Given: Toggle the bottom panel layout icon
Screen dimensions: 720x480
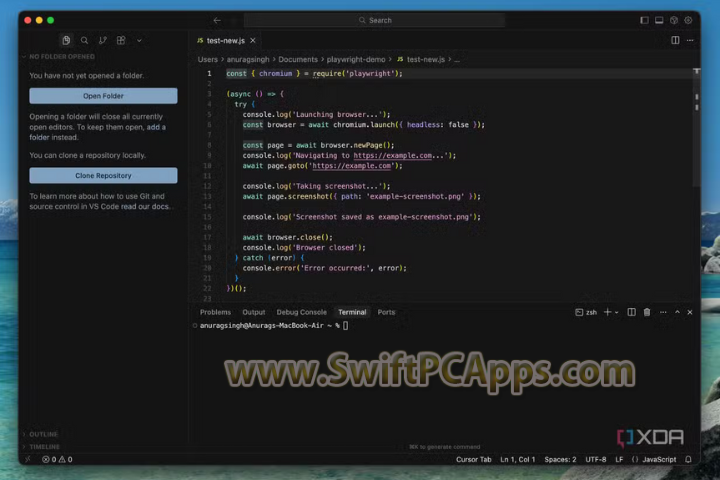Looking at the screenshot, I should click(659, 20).
